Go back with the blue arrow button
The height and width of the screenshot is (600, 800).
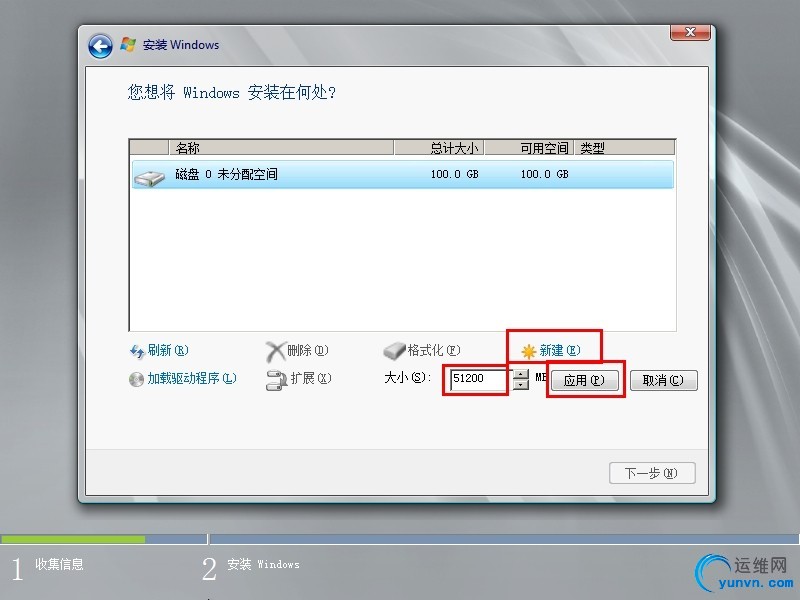[100, 47]
